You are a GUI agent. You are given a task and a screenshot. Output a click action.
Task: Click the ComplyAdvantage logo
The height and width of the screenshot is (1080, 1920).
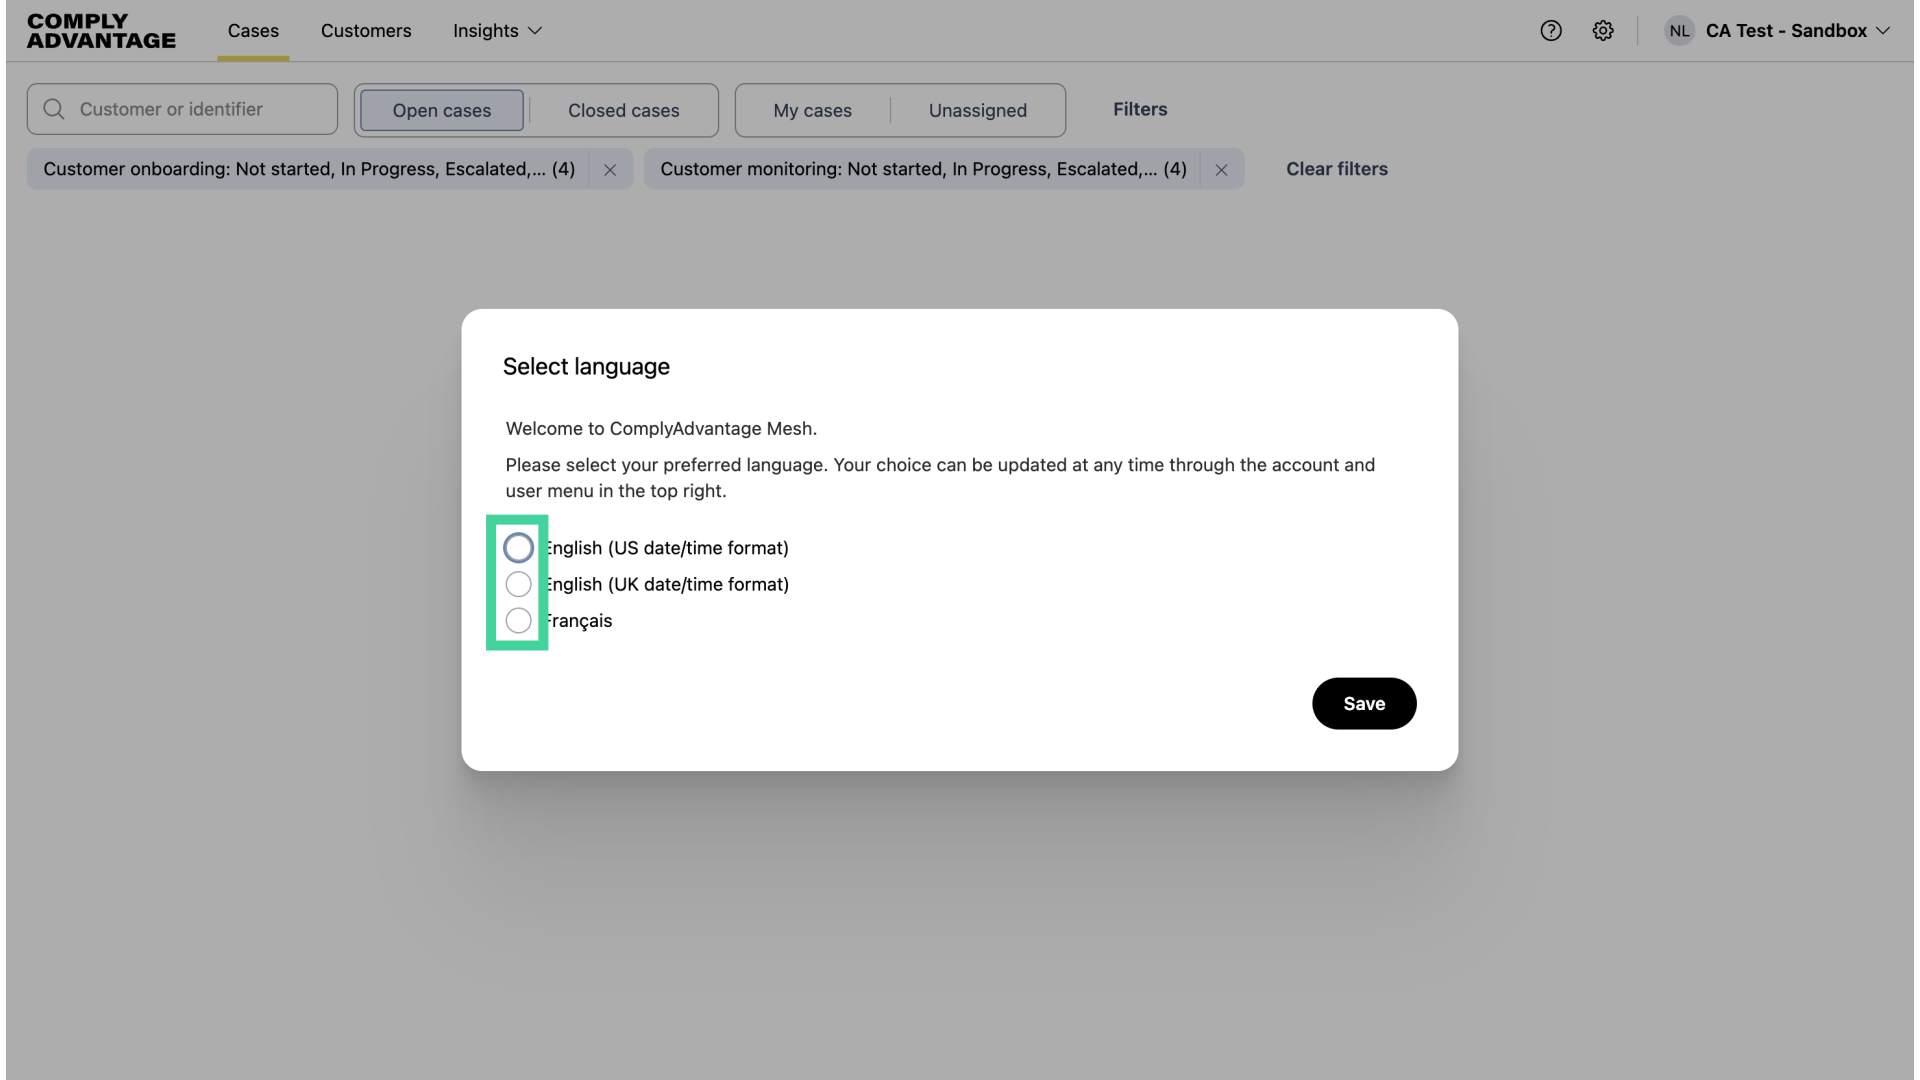click(100, 31)
